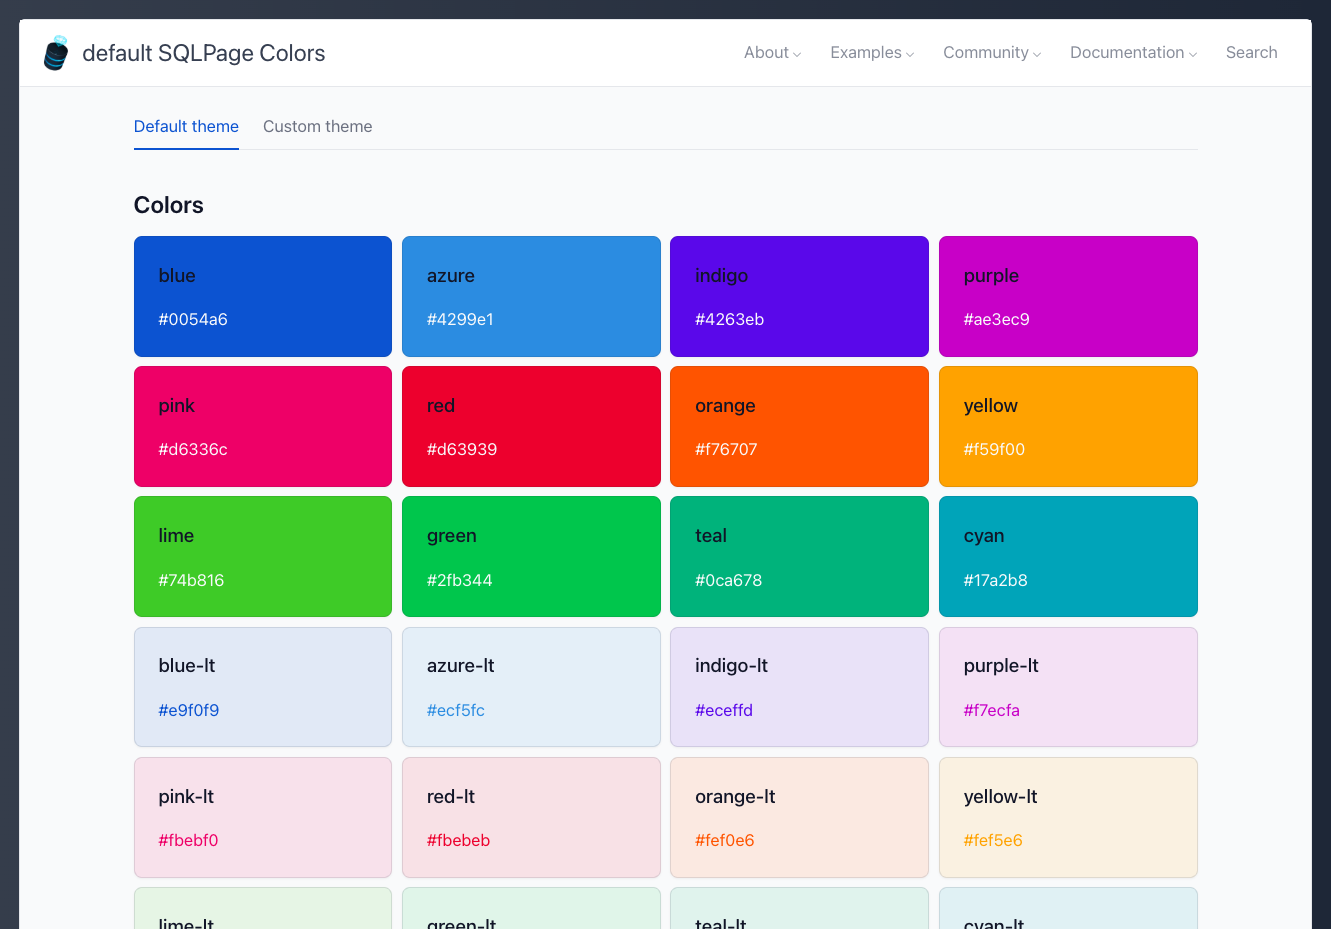Open the About dropdown menu
1331x929 pixels.
(772, 53)
